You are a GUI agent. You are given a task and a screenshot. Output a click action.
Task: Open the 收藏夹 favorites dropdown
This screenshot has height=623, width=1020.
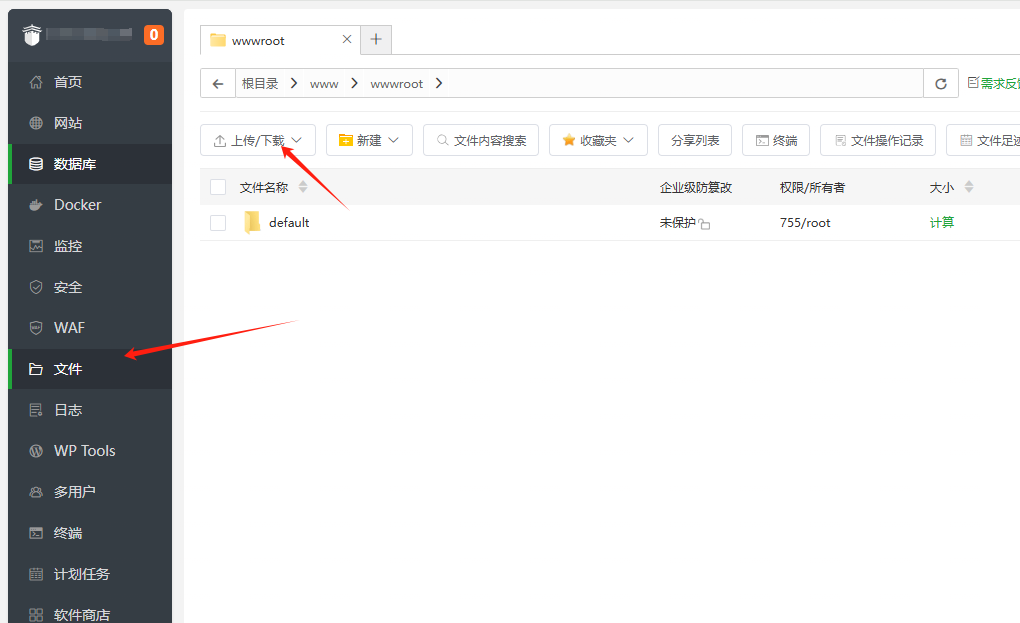point(598,140)
